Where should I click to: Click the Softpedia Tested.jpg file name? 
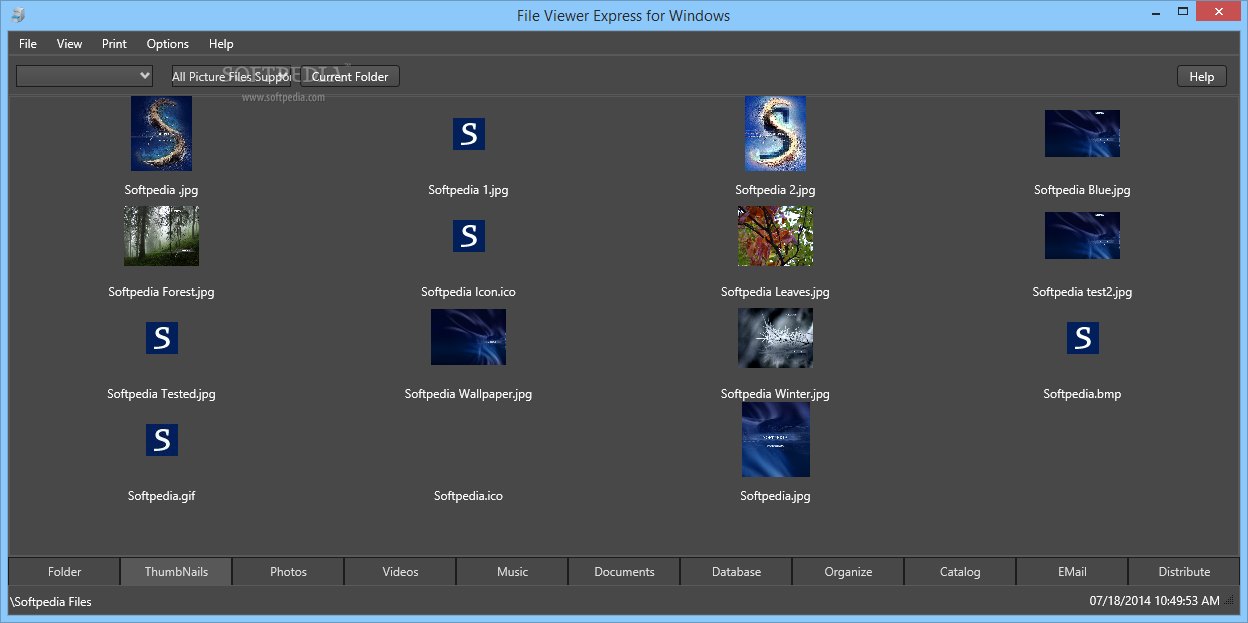click(x=162, y=394)
